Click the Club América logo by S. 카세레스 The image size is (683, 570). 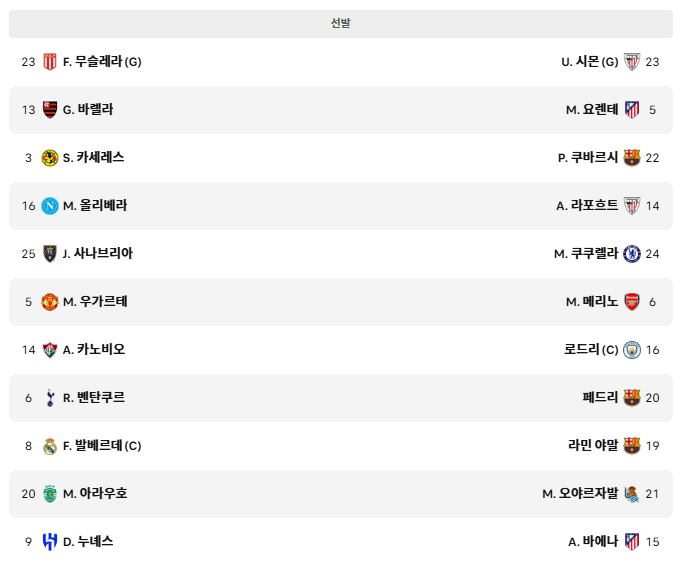click(50, 158)
